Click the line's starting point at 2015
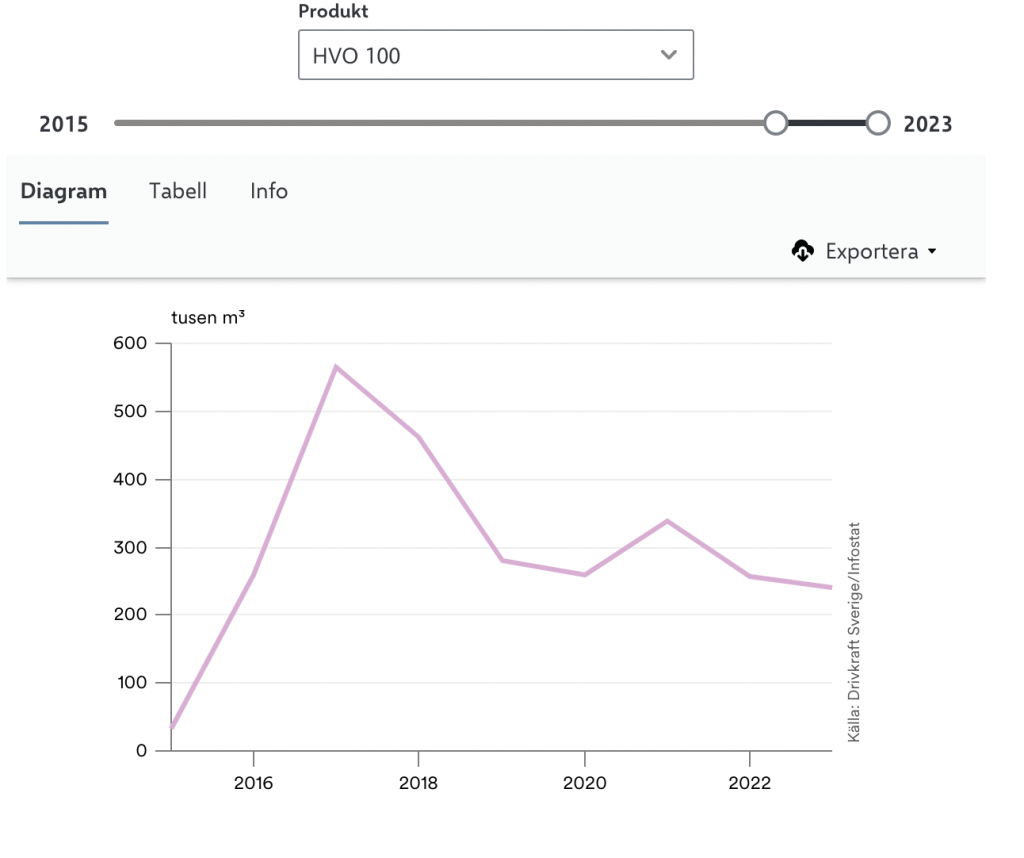The height and width of the screenshot is (858, 1024). (172, 729)
